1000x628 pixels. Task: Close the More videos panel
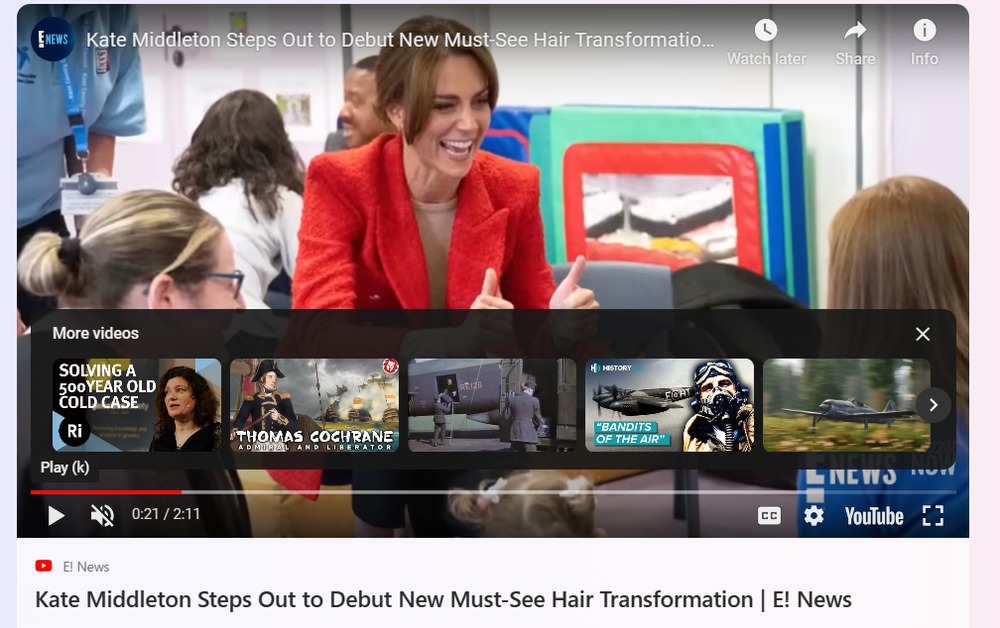tap(922, 334)
